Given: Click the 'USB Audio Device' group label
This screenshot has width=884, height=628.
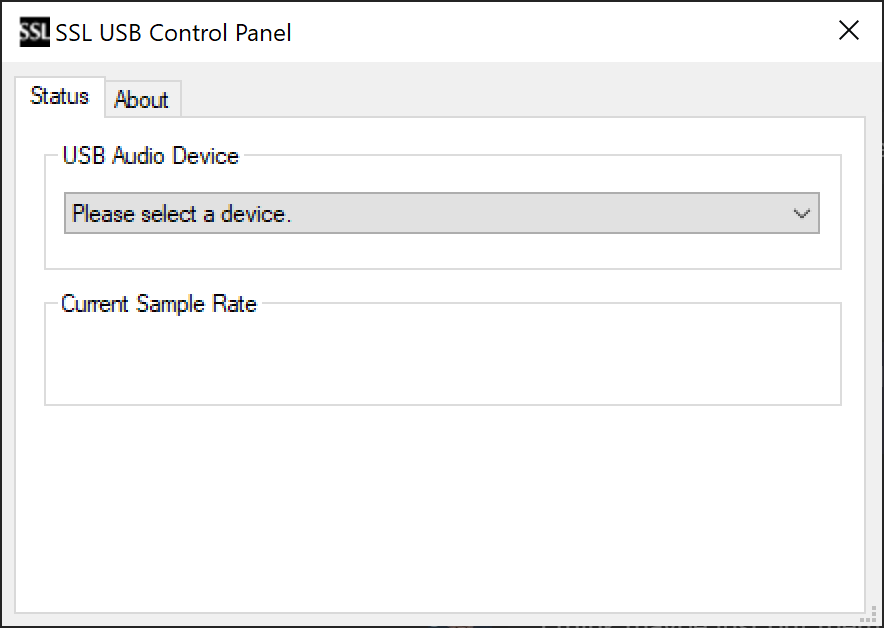Looking at the screenshot, I should pyautogui.click(x=151, y=156).
